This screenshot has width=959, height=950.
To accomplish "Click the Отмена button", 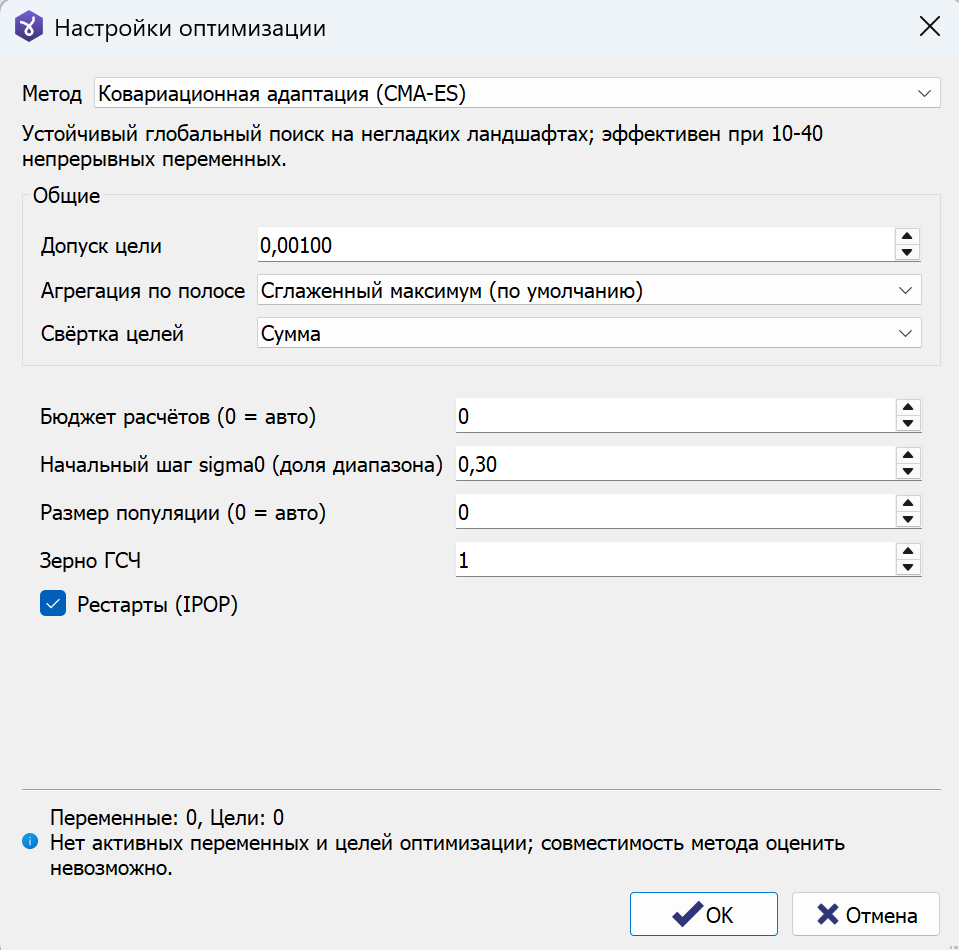I will [865, 914].
